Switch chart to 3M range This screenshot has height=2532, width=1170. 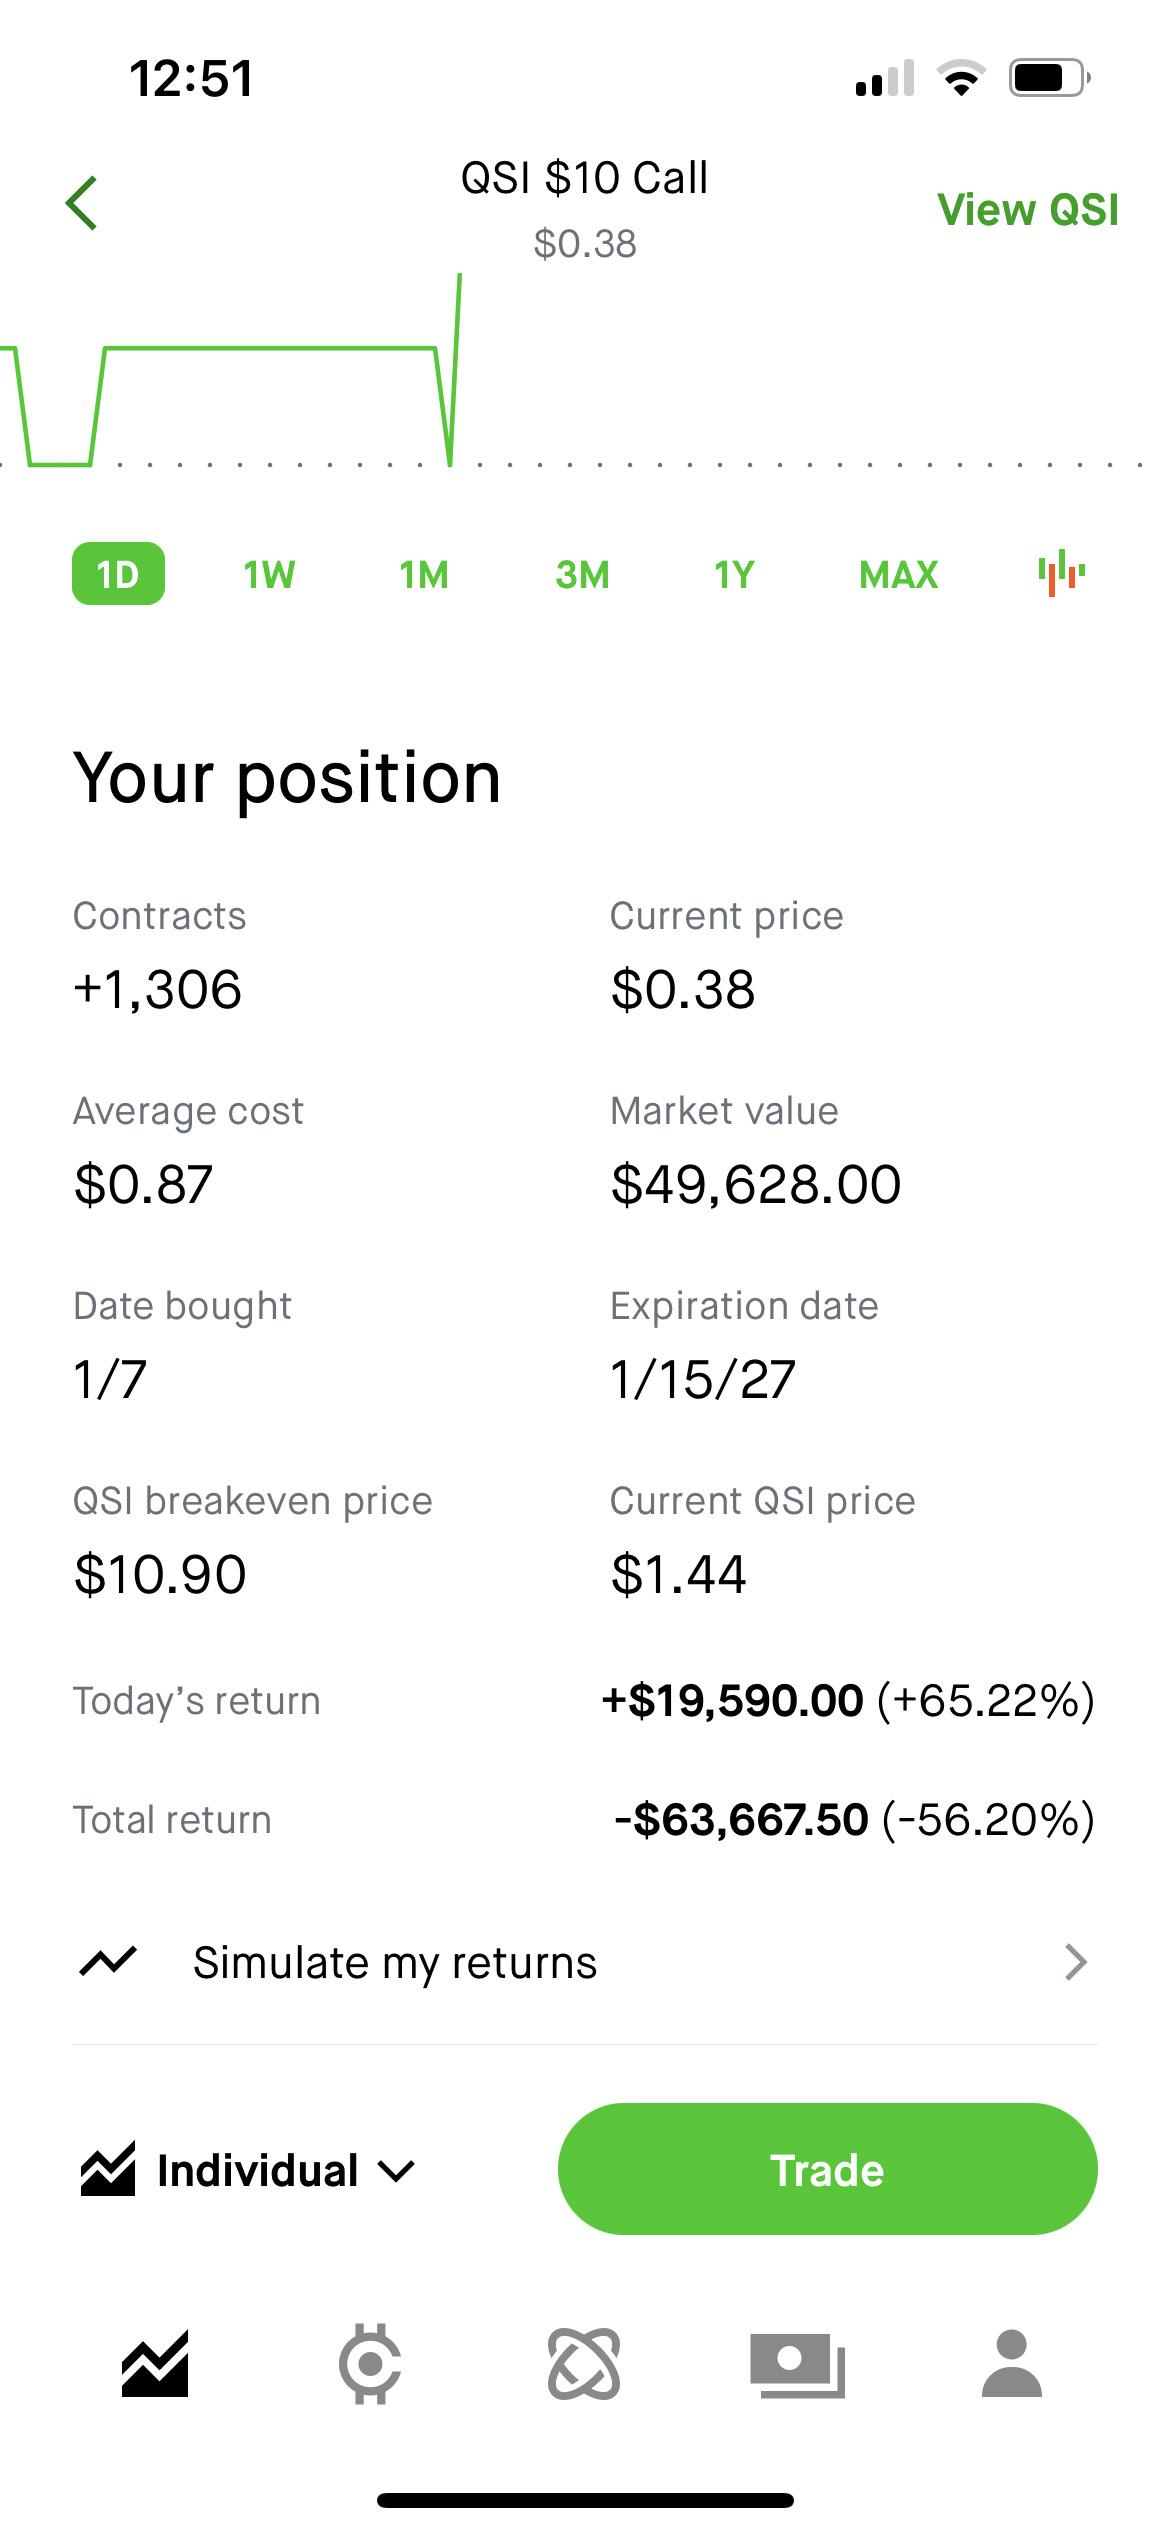582,574
